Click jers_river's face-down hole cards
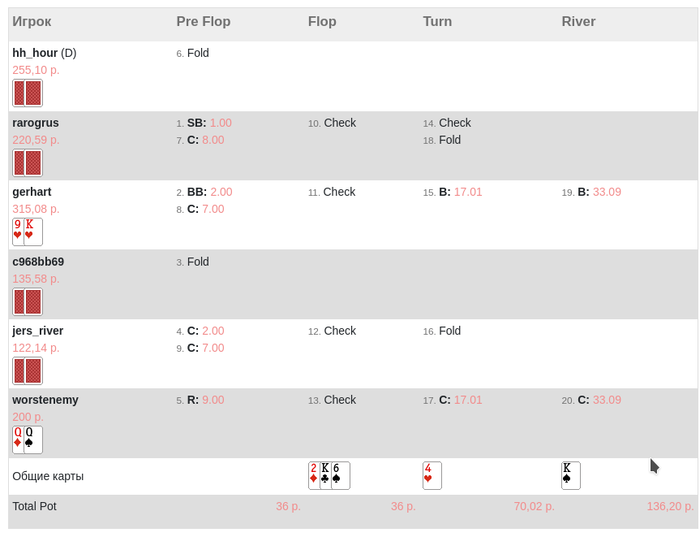 (28, 371)
